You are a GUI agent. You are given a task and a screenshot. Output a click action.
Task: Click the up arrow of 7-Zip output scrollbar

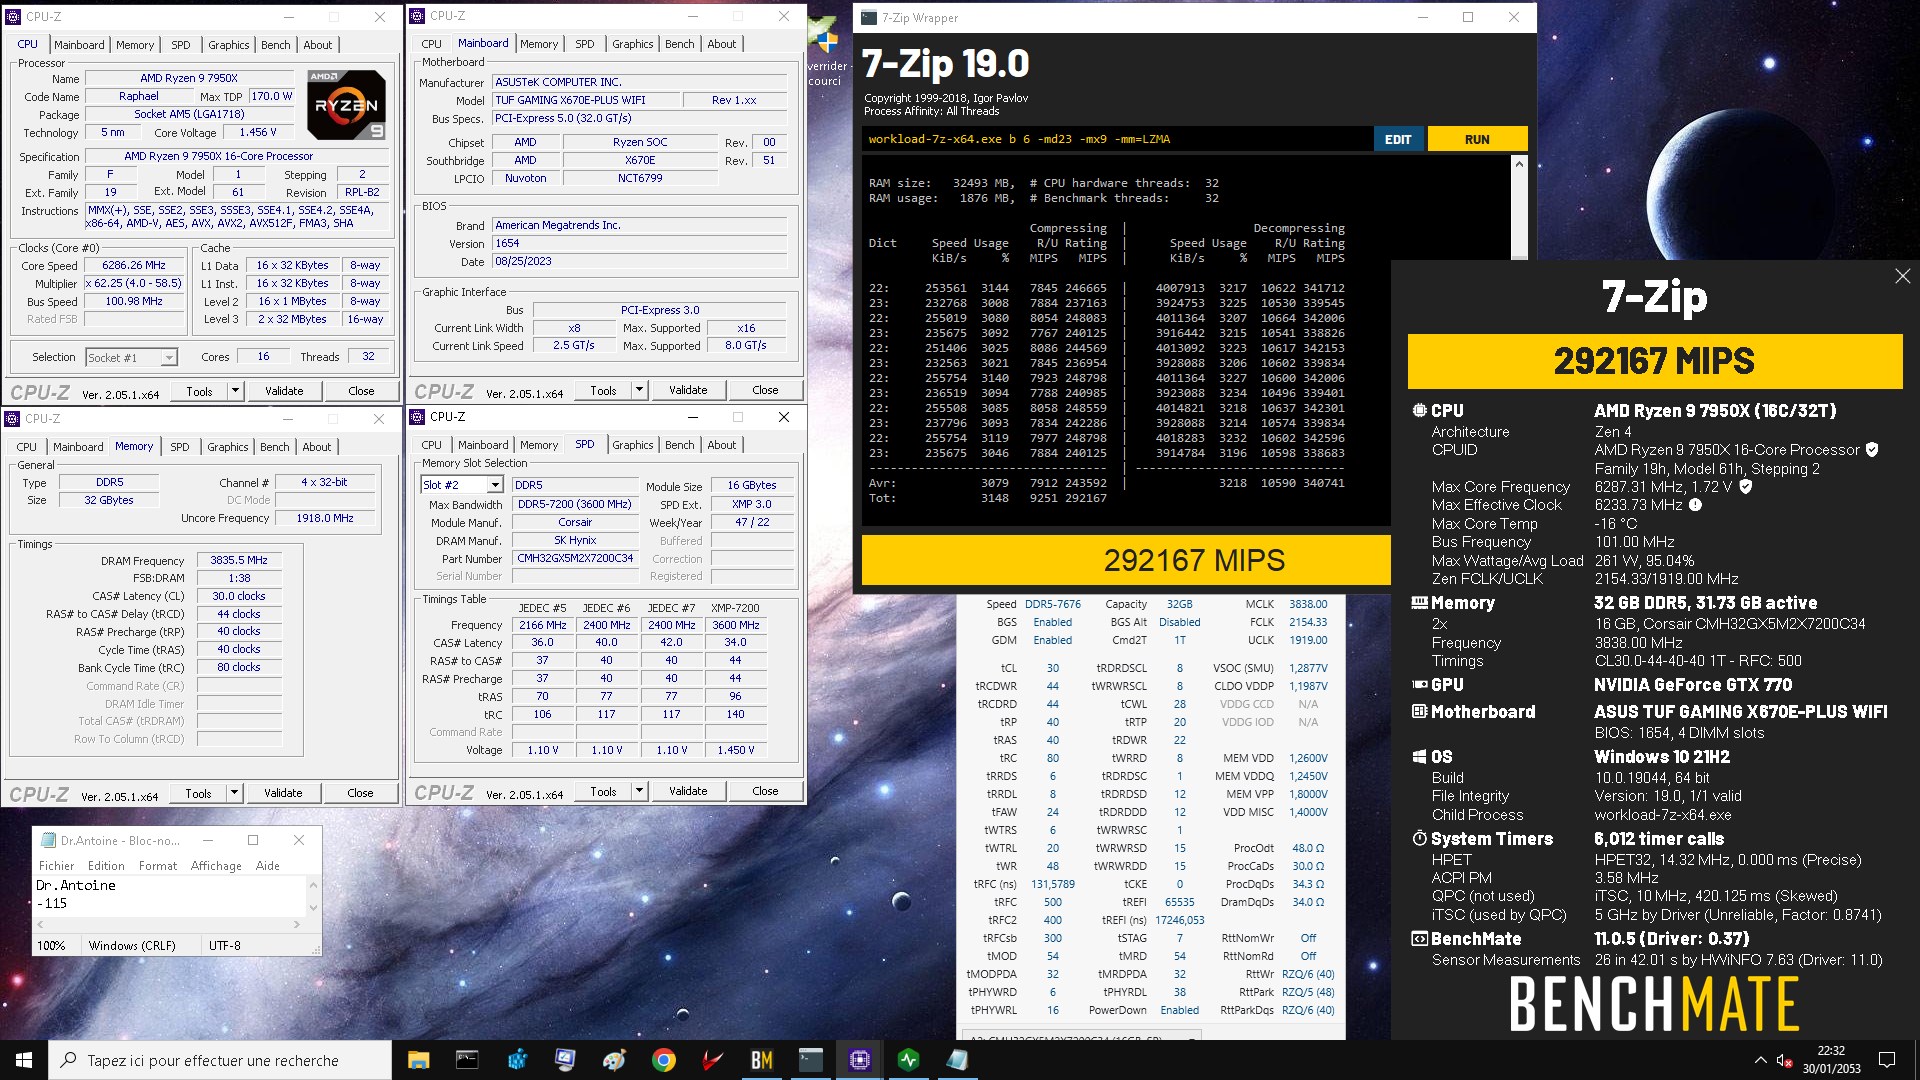coord(1519,163)
